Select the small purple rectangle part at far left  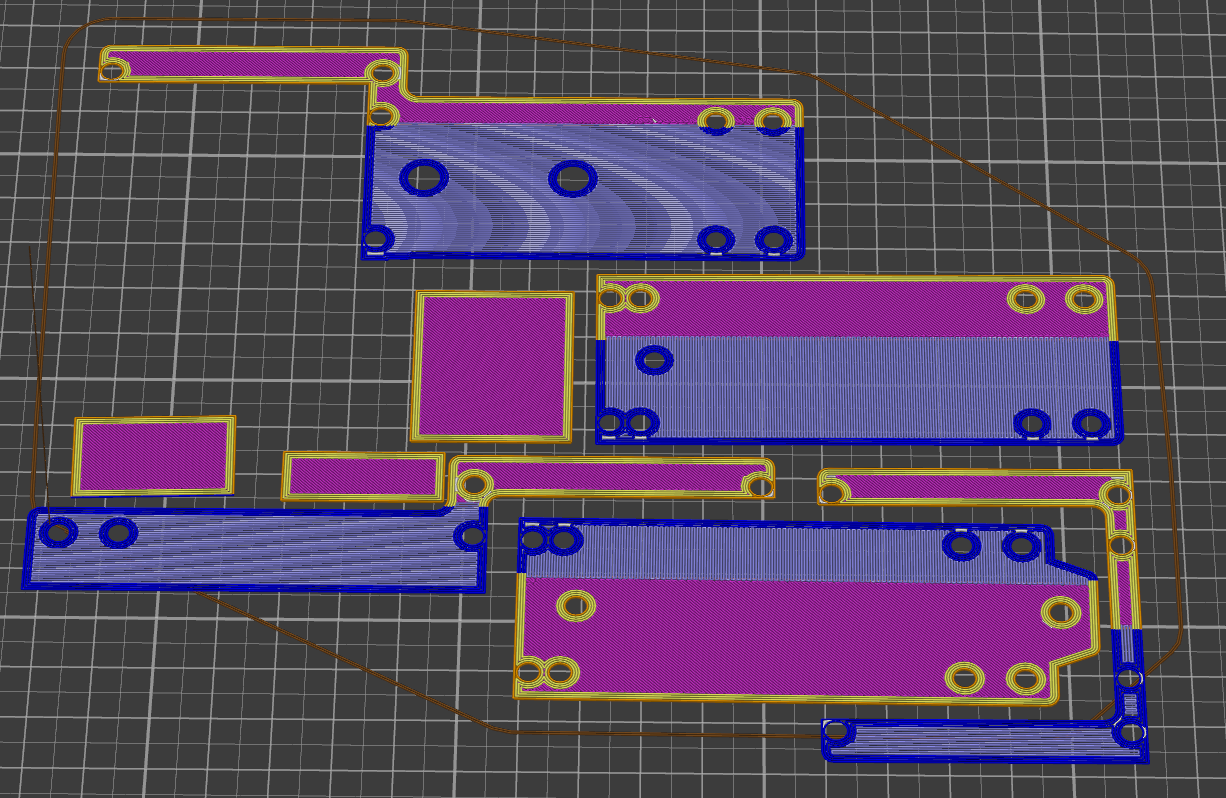(x=154, y=456)
